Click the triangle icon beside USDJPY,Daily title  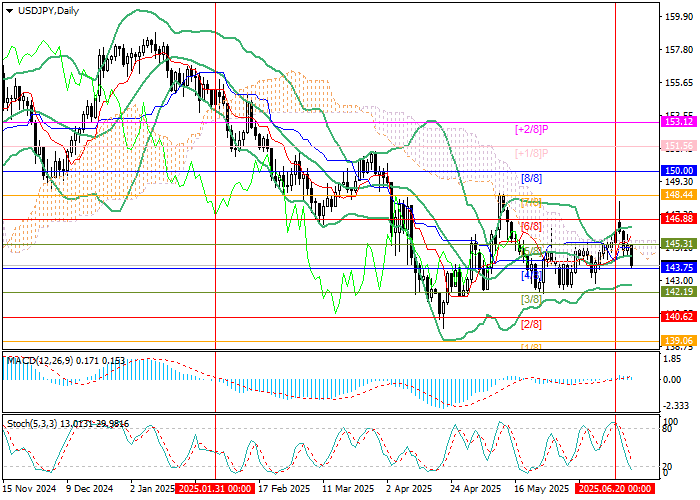(7, 10)
